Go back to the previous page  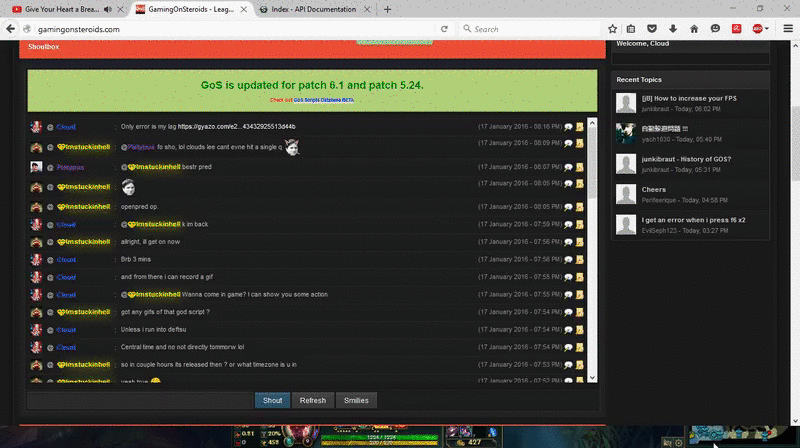pos(11,29)
